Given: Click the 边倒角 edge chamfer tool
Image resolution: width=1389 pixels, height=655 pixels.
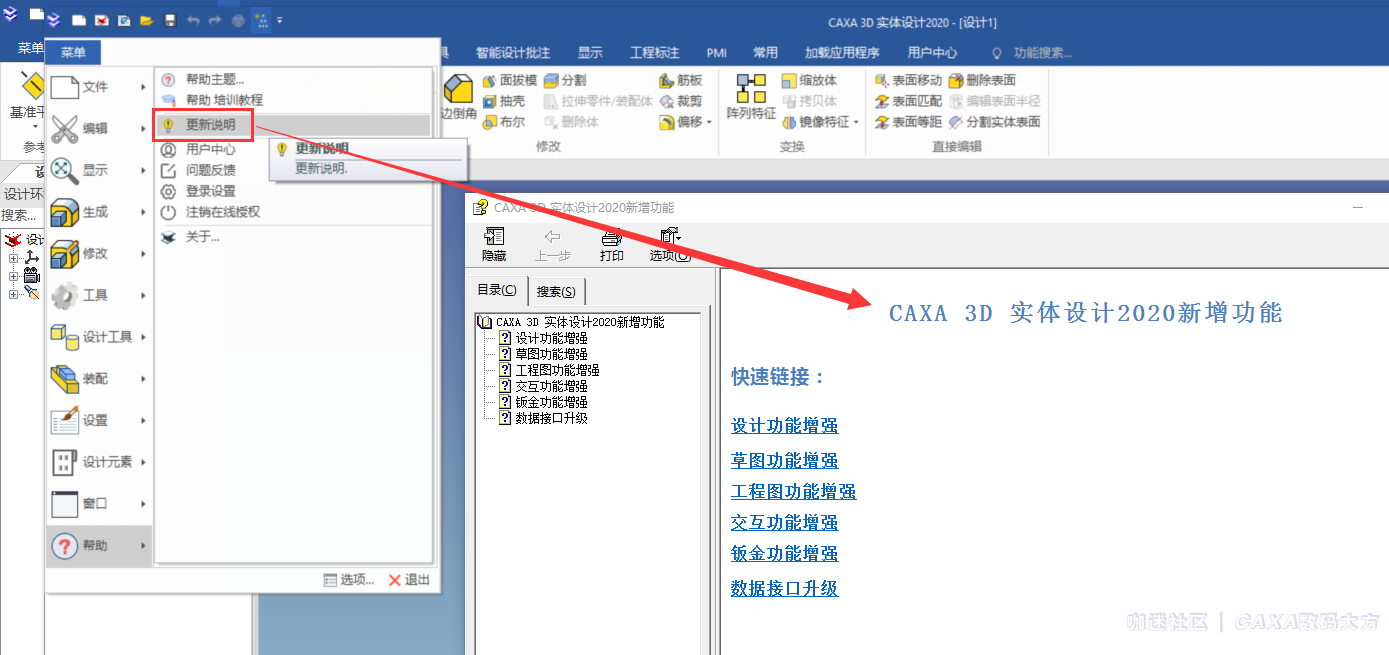Looking at the screenshot, I should point(459,99).
